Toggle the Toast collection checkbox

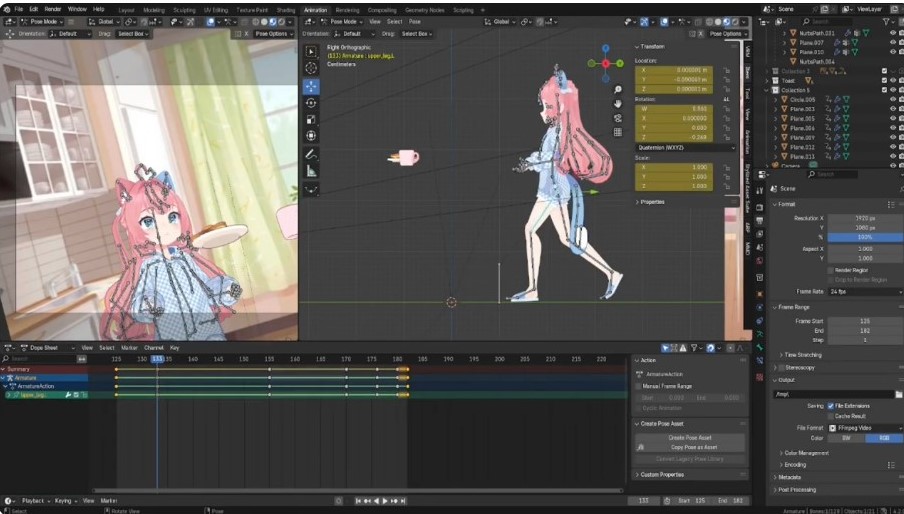(884, 81)
